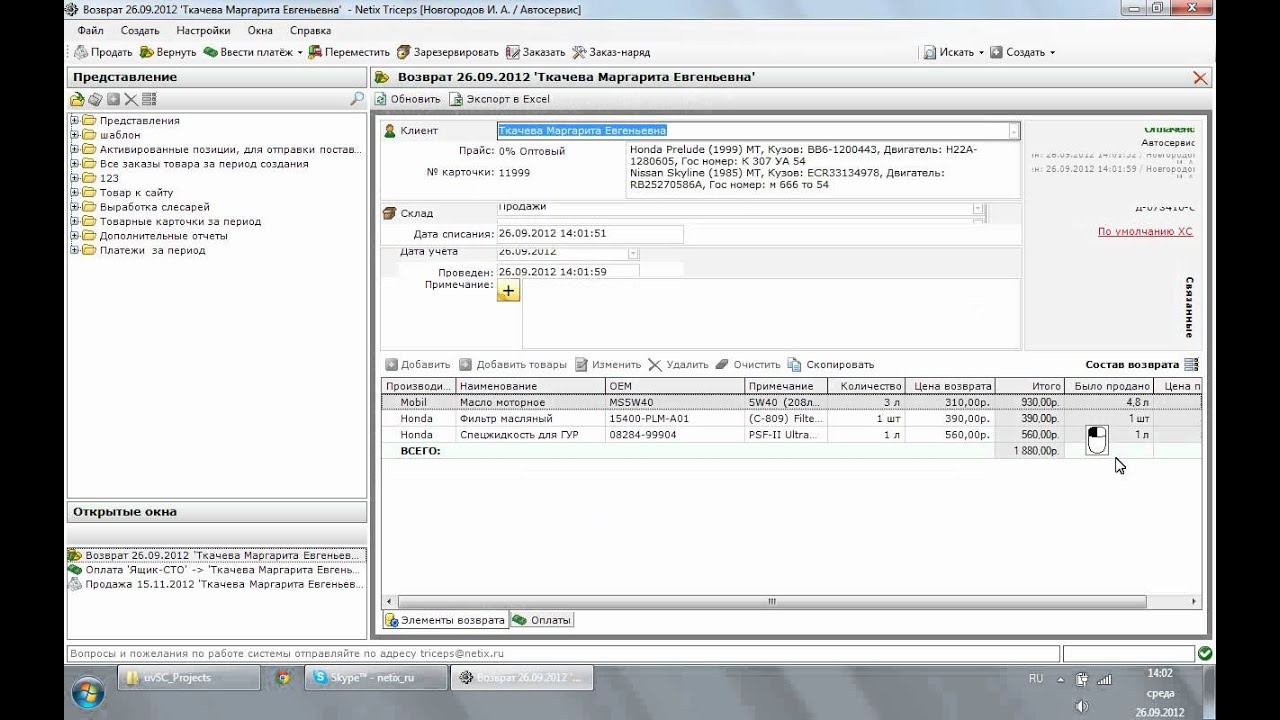Expand the Товар к сайту folder

pyautogui.click(x=74, y=193)
